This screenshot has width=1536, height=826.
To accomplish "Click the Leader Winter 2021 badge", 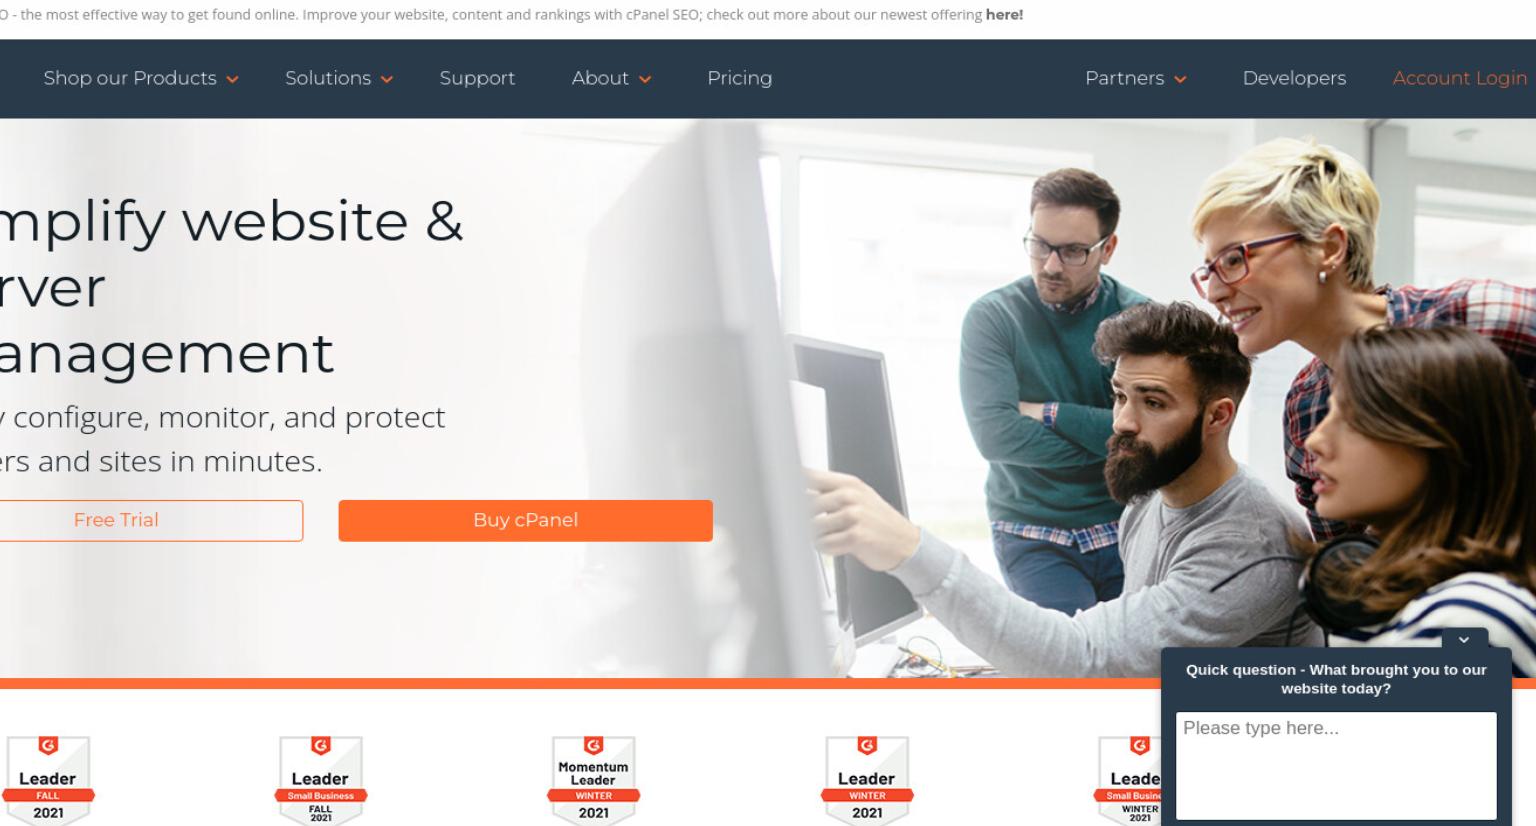I will pos(866,780).
